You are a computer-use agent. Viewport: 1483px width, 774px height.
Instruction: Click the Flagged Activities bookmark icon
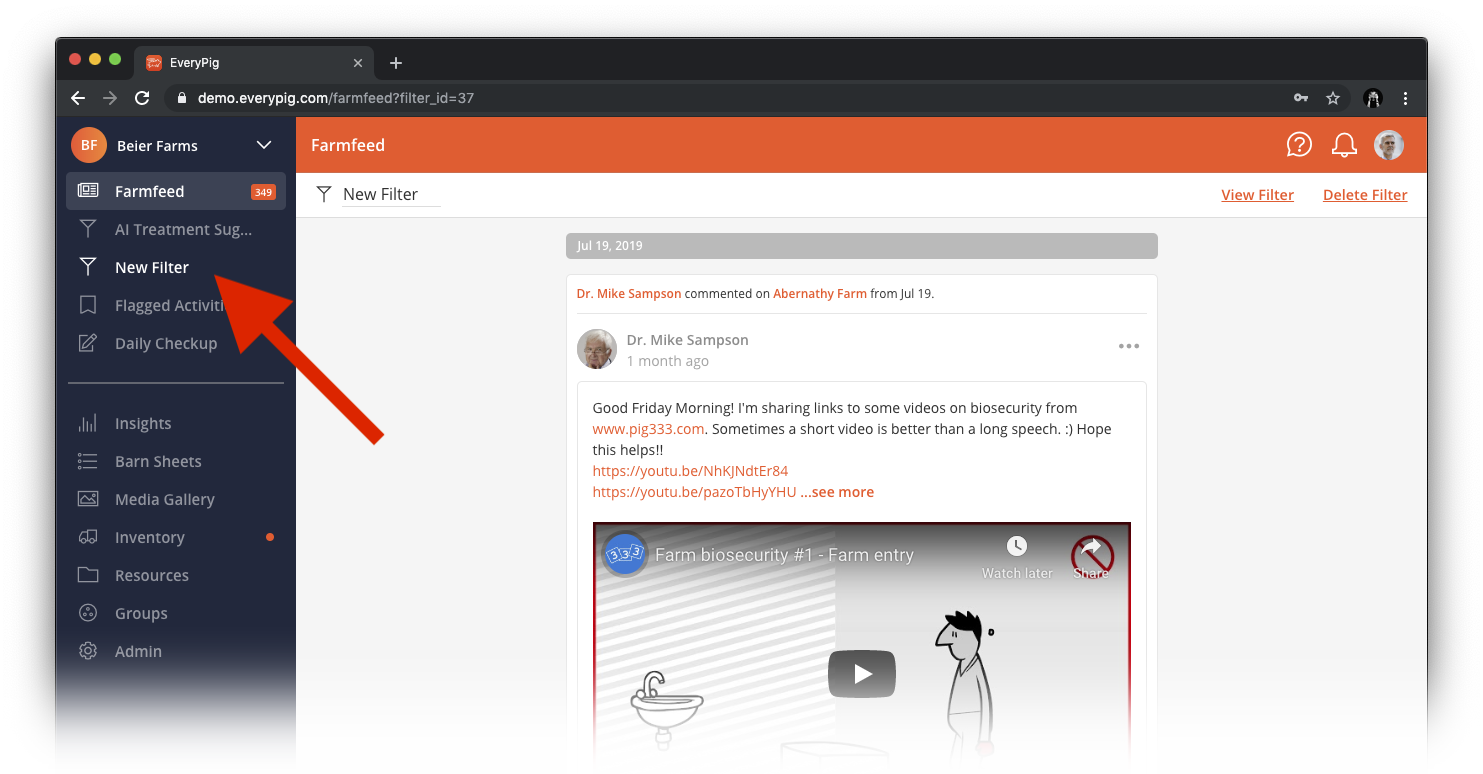click(88, 305)
